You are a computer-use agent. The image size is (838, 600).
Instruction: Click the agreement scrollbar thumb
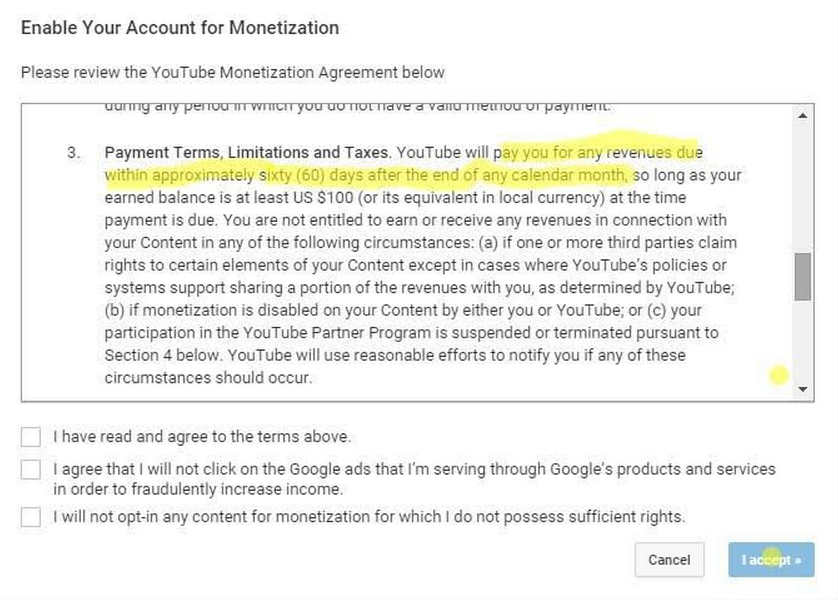click(x=803, y=276)
